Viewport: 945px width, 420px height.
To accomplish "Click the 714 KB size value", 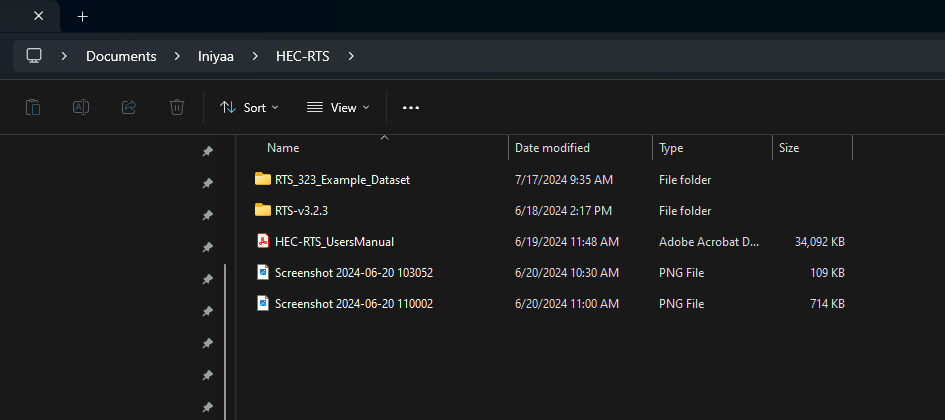I will (x=827, y=304).
